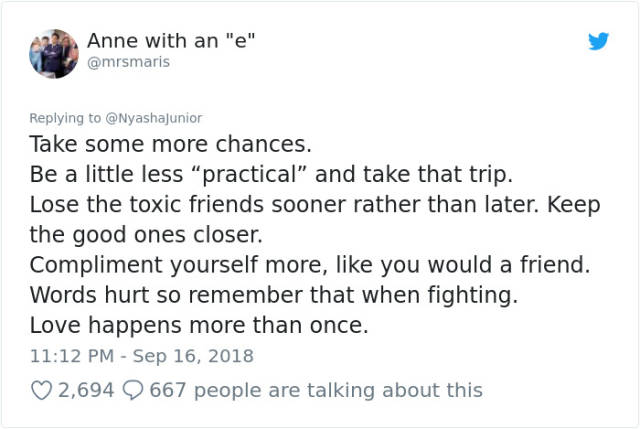
Task: Click the "Take some more chances." line
Action: 171,144
